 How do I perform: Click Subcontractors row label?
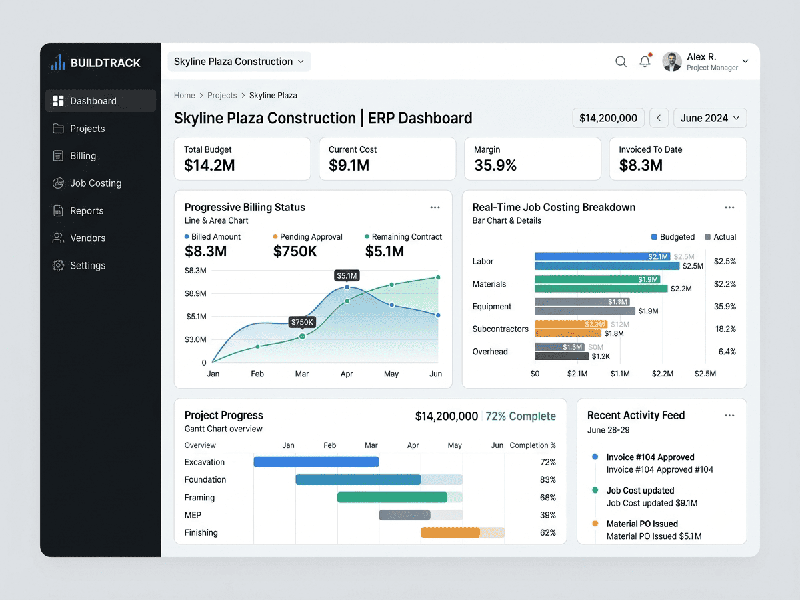501,329
